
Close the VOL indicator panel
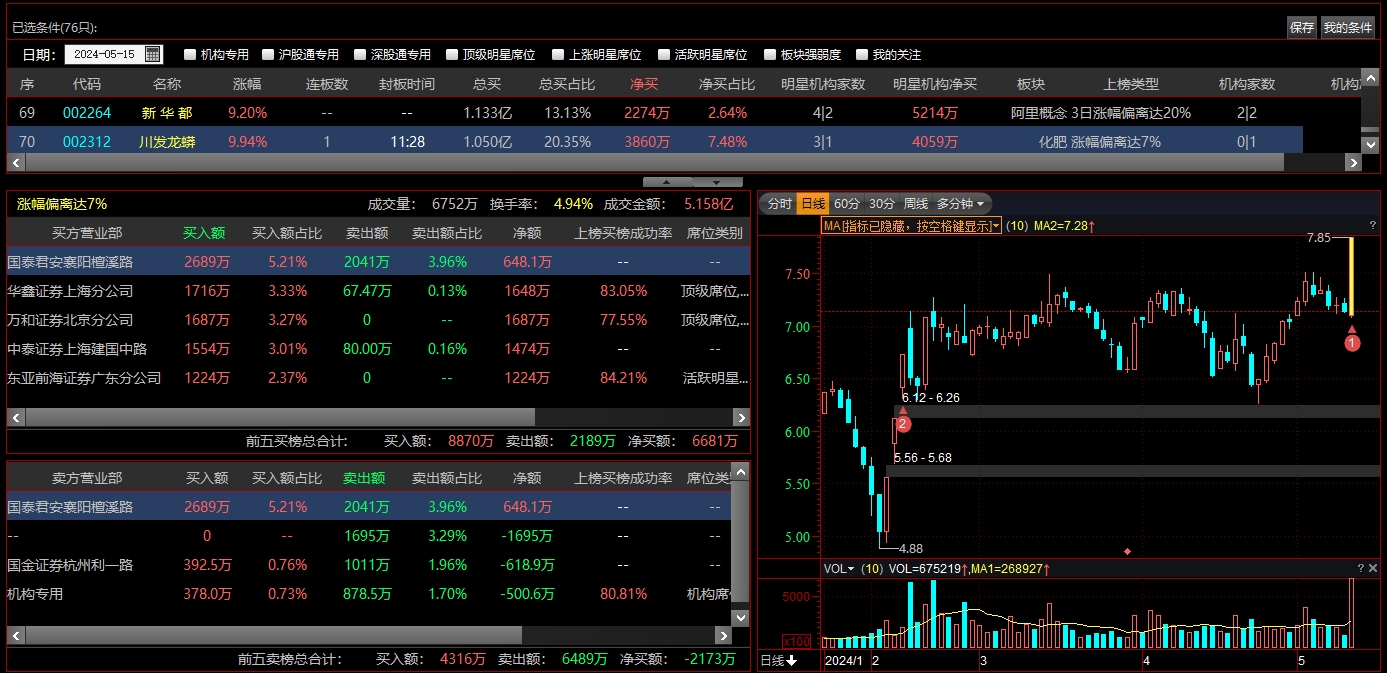1374,568
